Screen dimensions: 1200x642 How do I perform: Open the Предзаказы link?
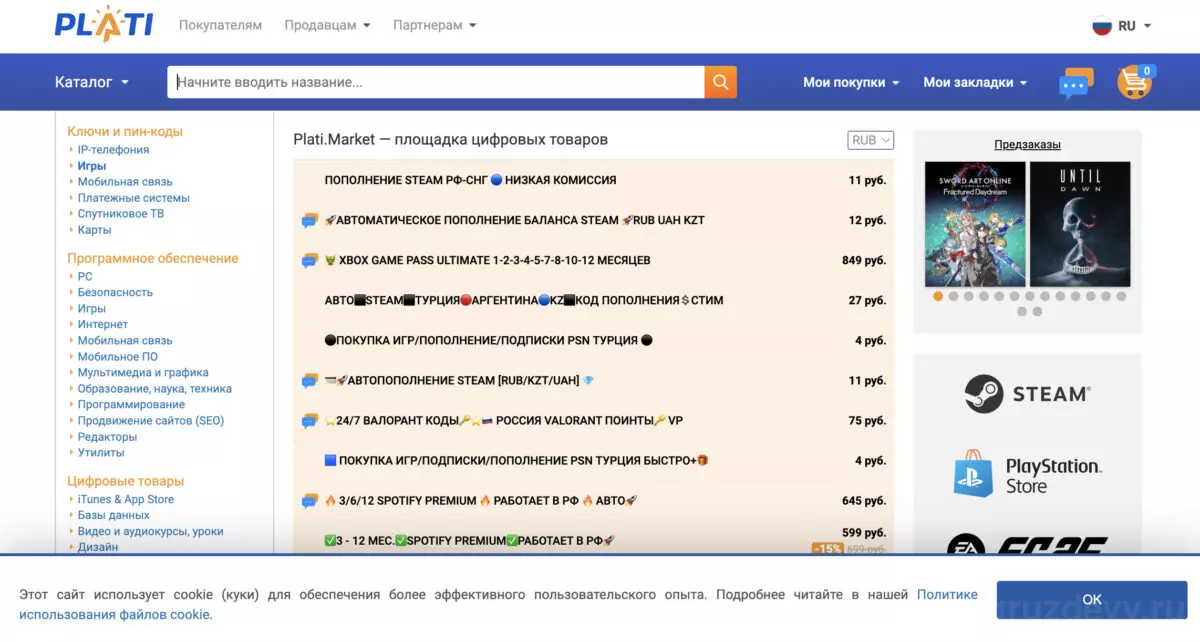1027,145
